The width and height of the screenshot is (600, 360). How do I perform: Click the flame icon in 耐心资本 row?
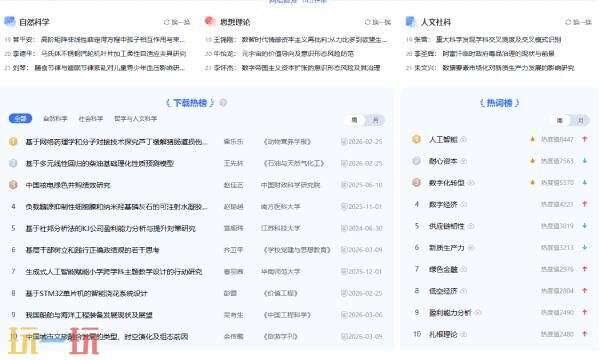pyautogui.click(x=532, y=161)
